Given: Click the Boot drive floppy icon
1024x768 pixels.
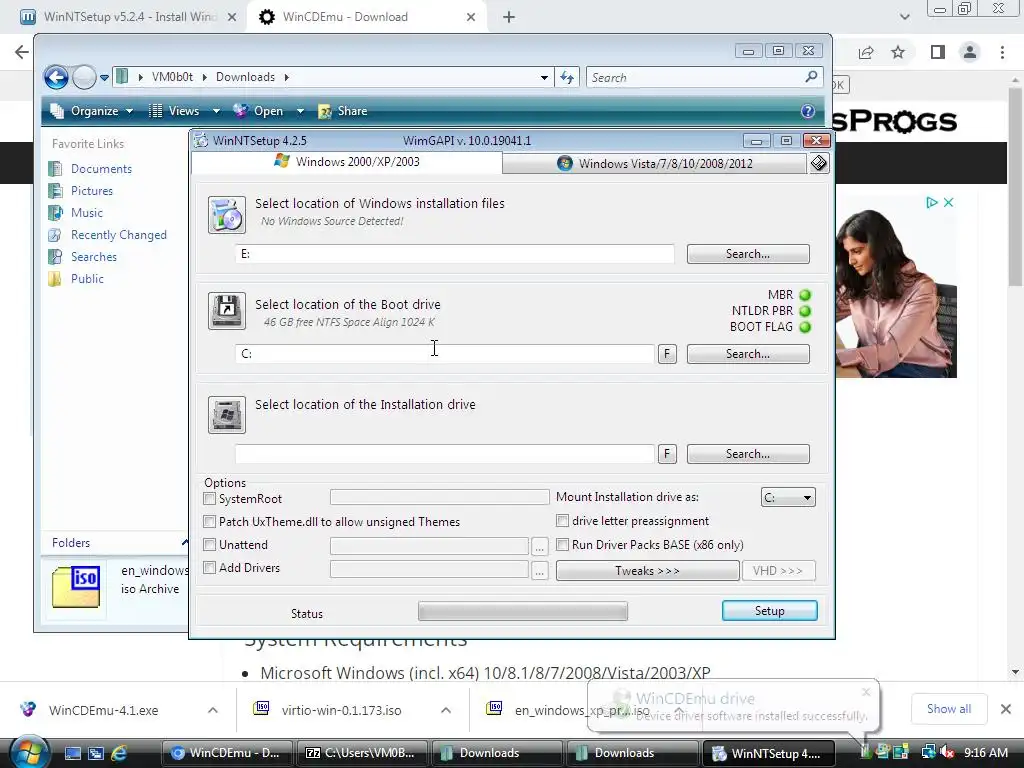Looking at the screenshot, I should coord(227,311).
